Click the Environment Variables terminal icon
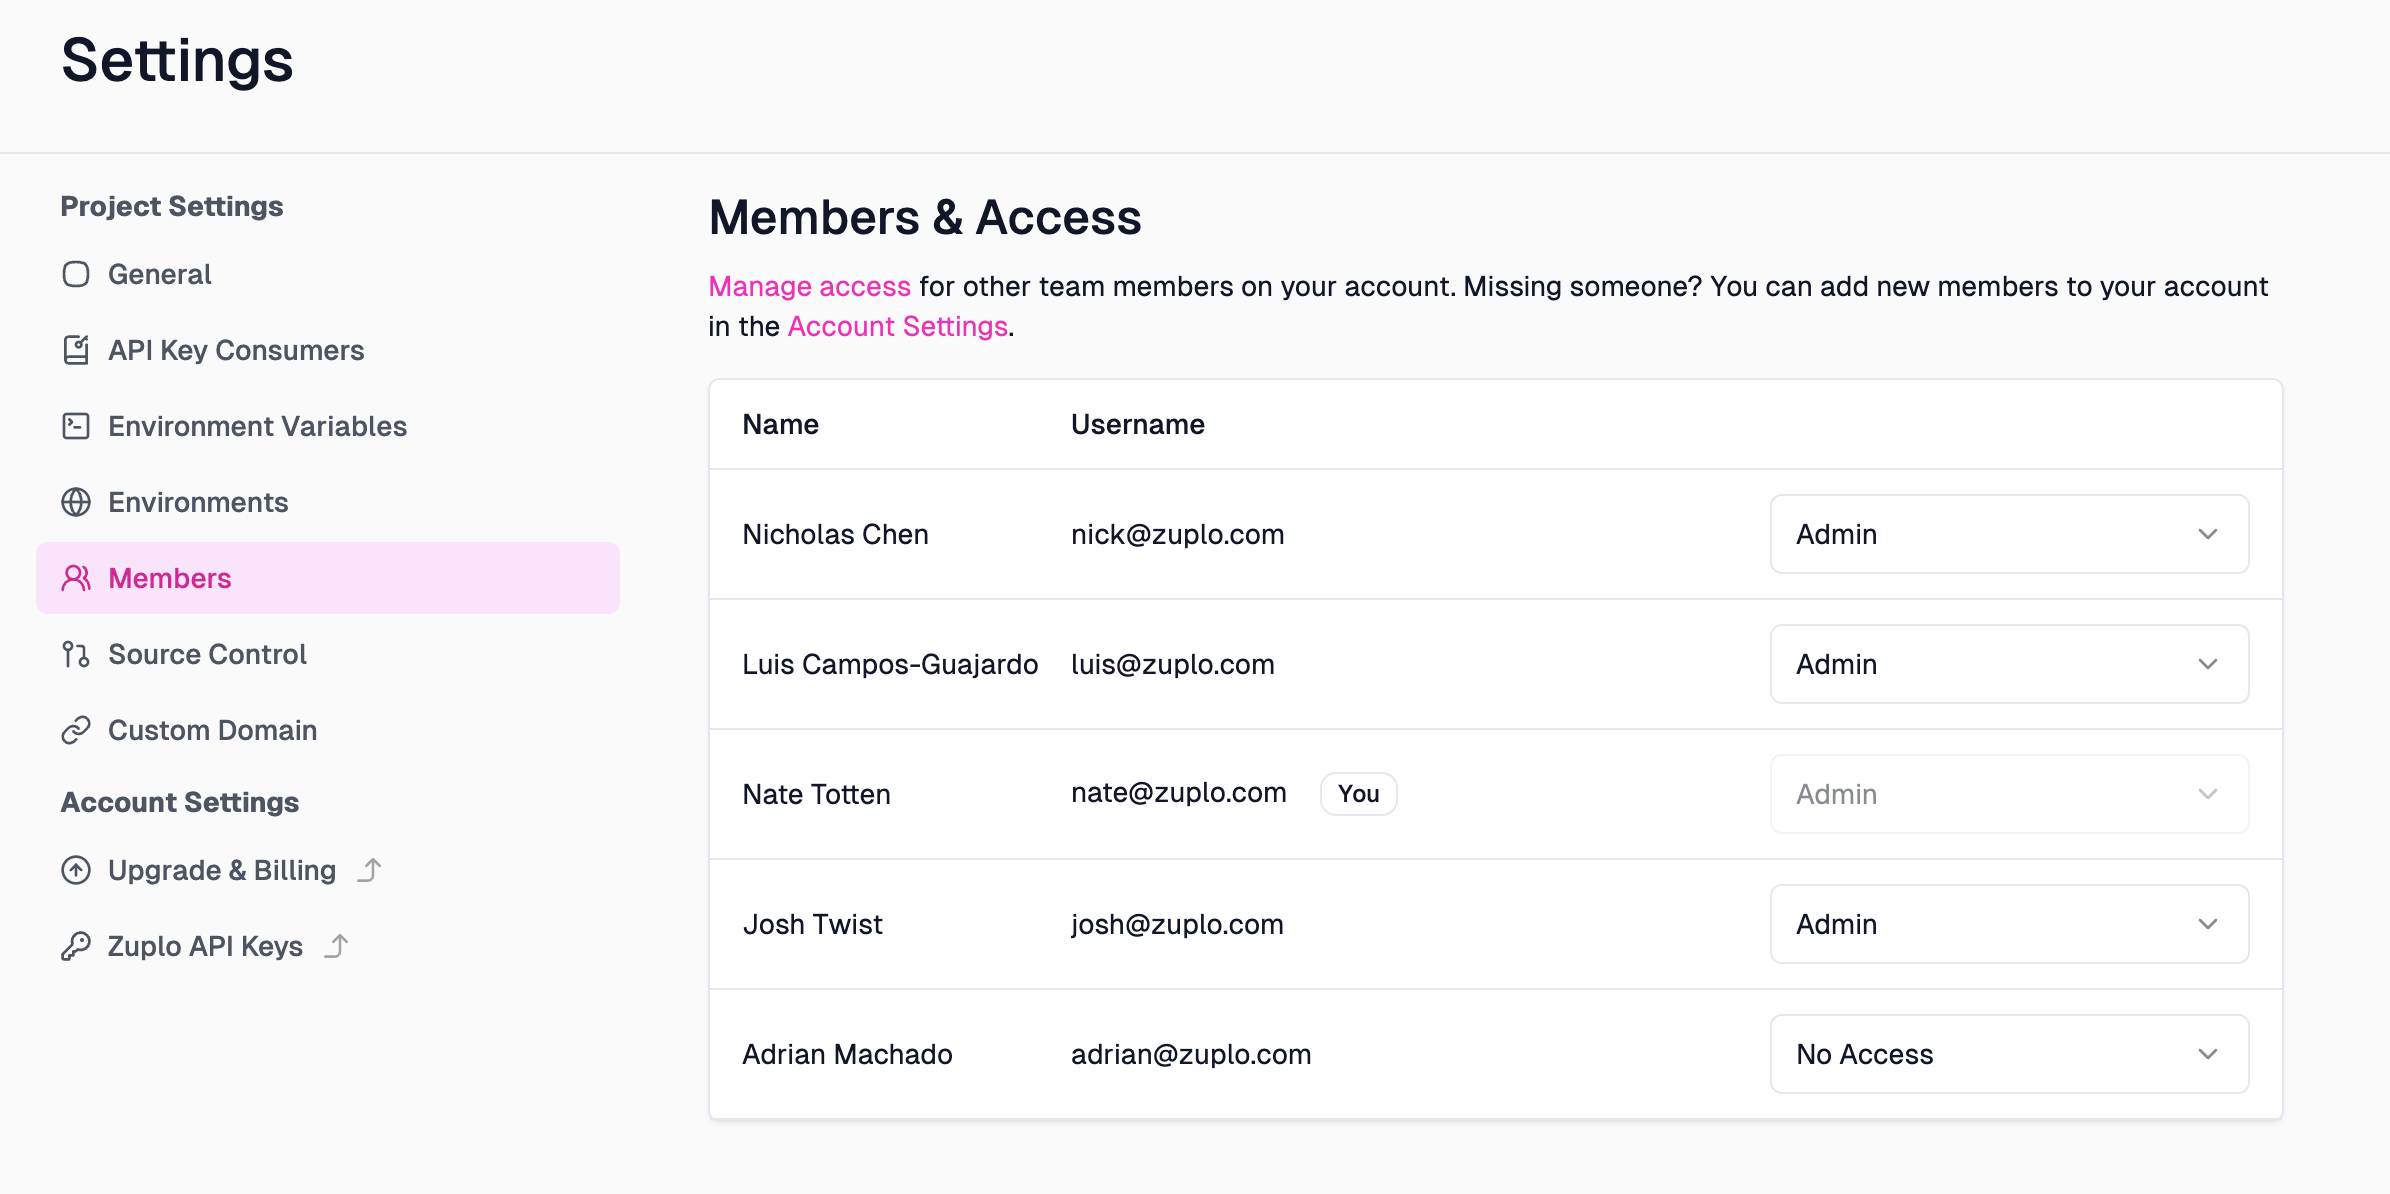 [x=76, y=426]
